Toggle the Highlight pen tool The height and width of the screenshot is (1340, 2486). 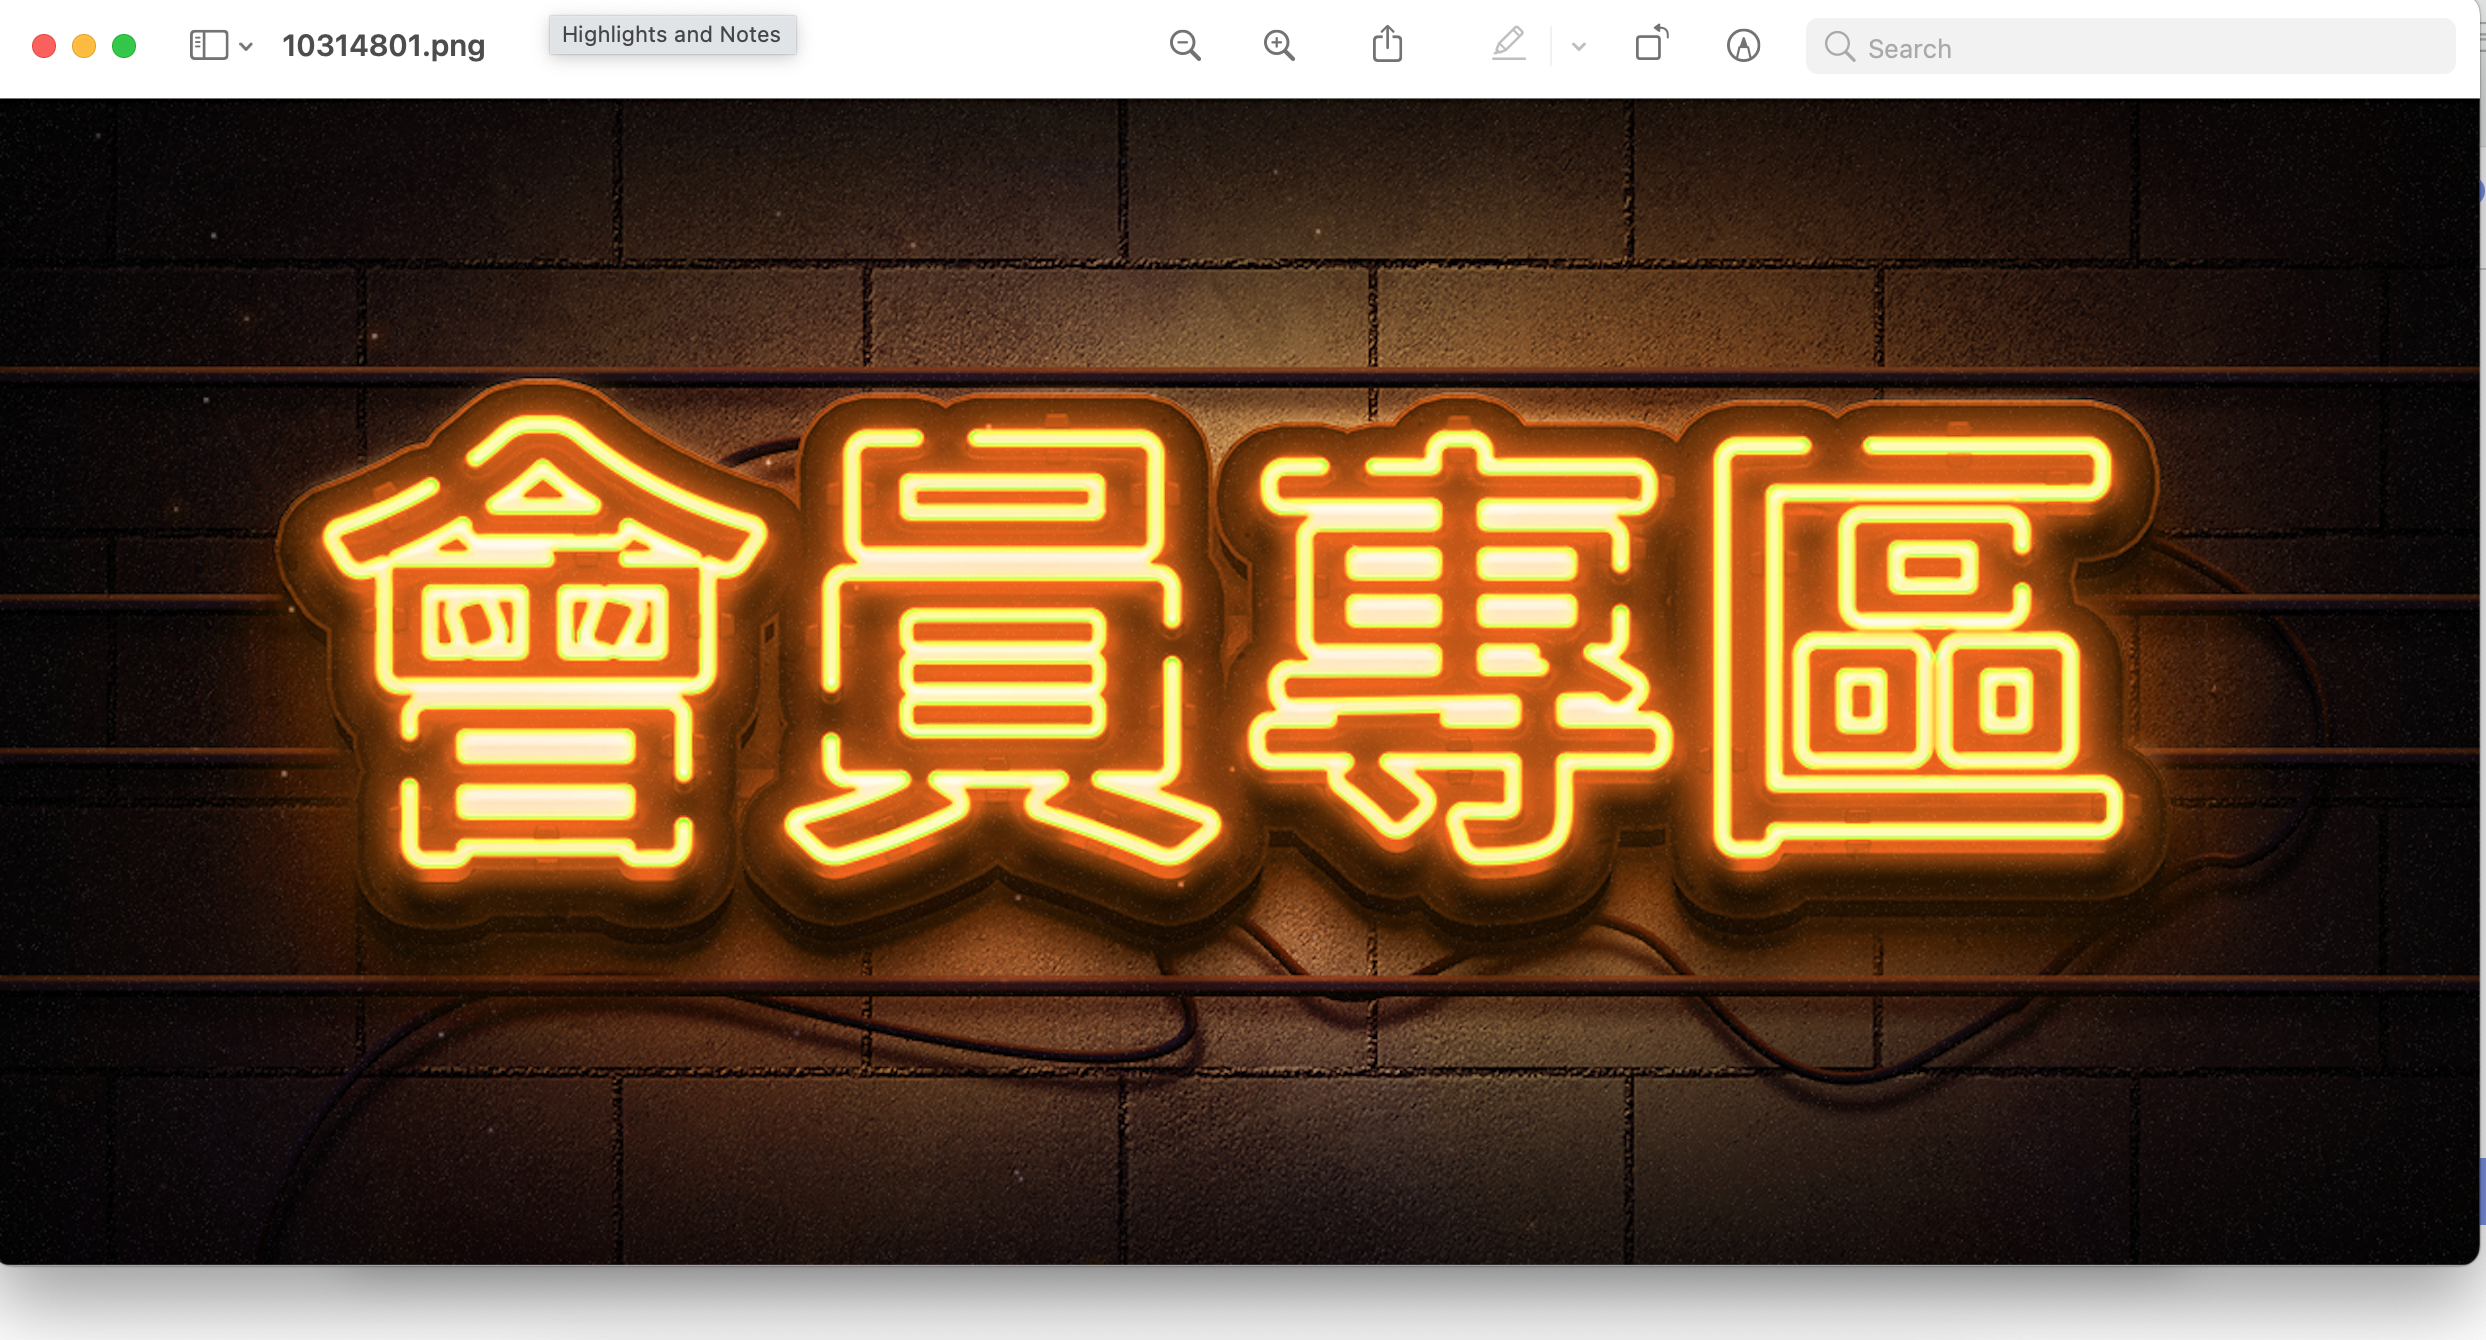[1508, 45]
